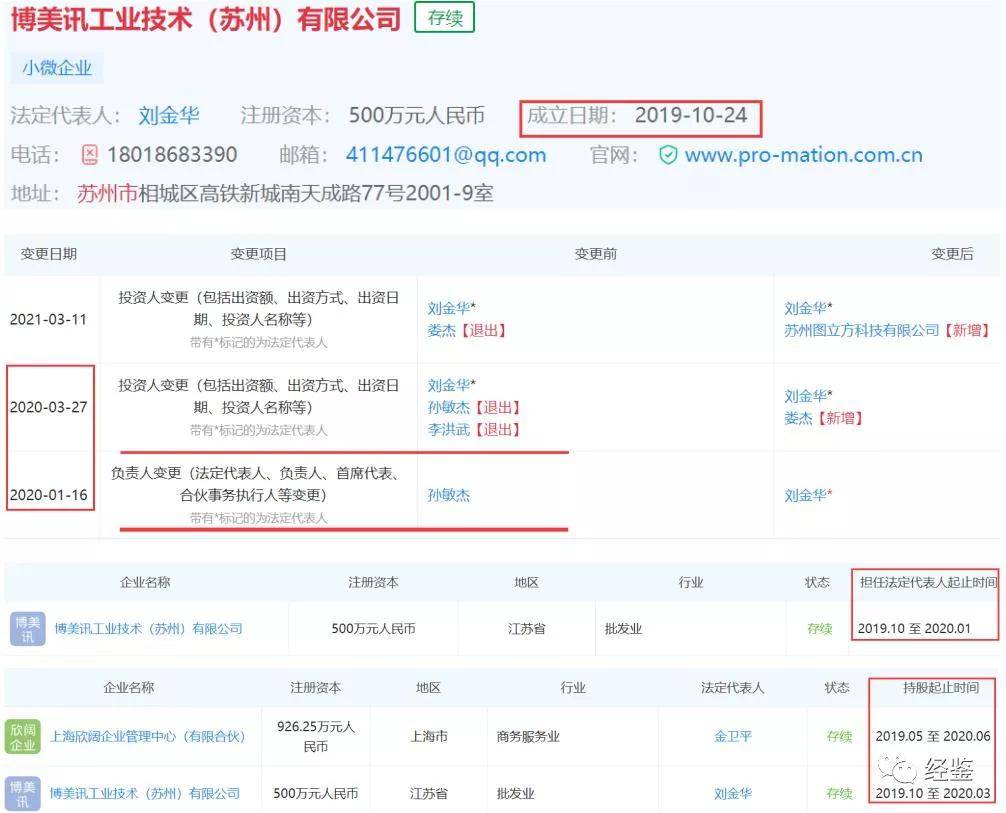
Task: Open 李洪武 investor link
Action: tap(448, 429)
